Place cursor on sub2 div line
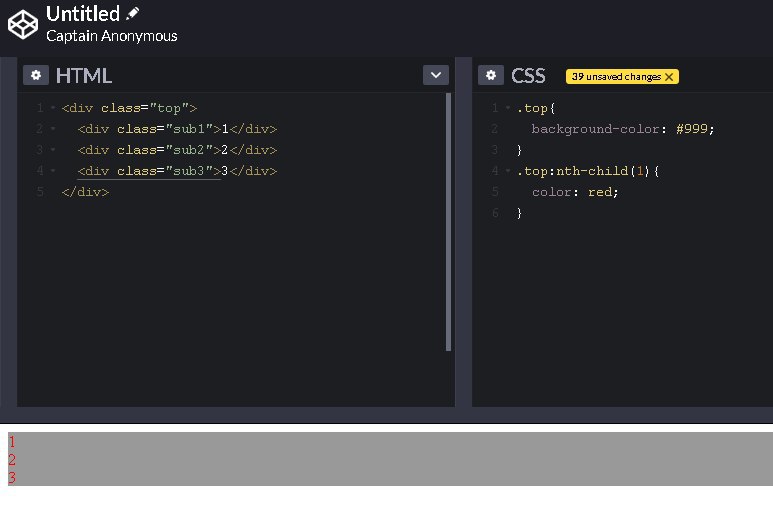This screenshot has width=773, height=513. pos(177,150)
